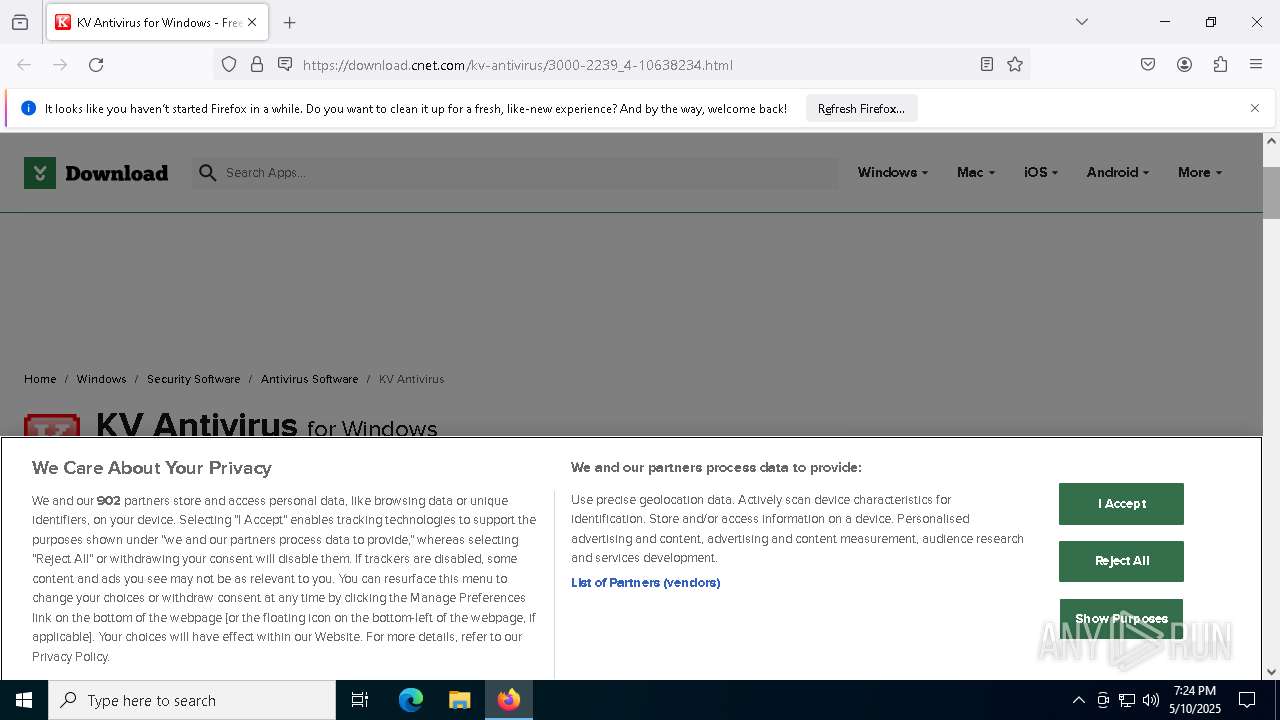Expand the list all tabs chevron
The width and height of the screenshot is (1280, 720).
tap(1082, 22)
